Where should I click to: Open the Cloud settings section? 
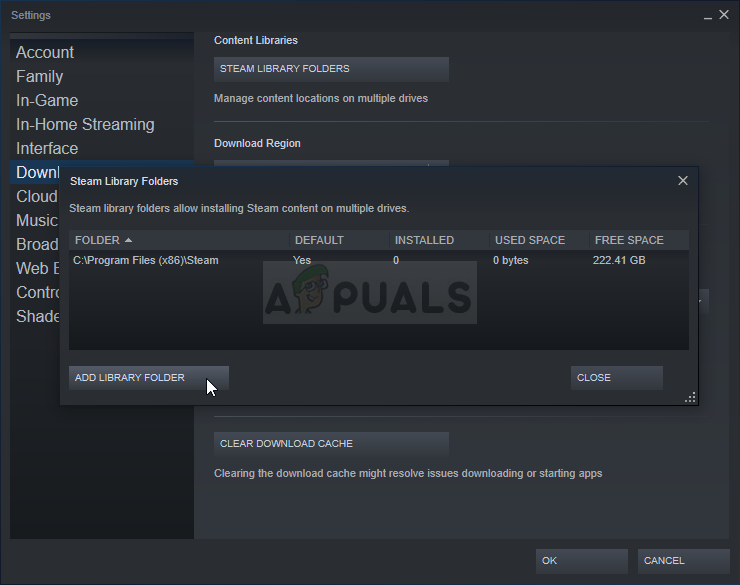tap(37, 197)
